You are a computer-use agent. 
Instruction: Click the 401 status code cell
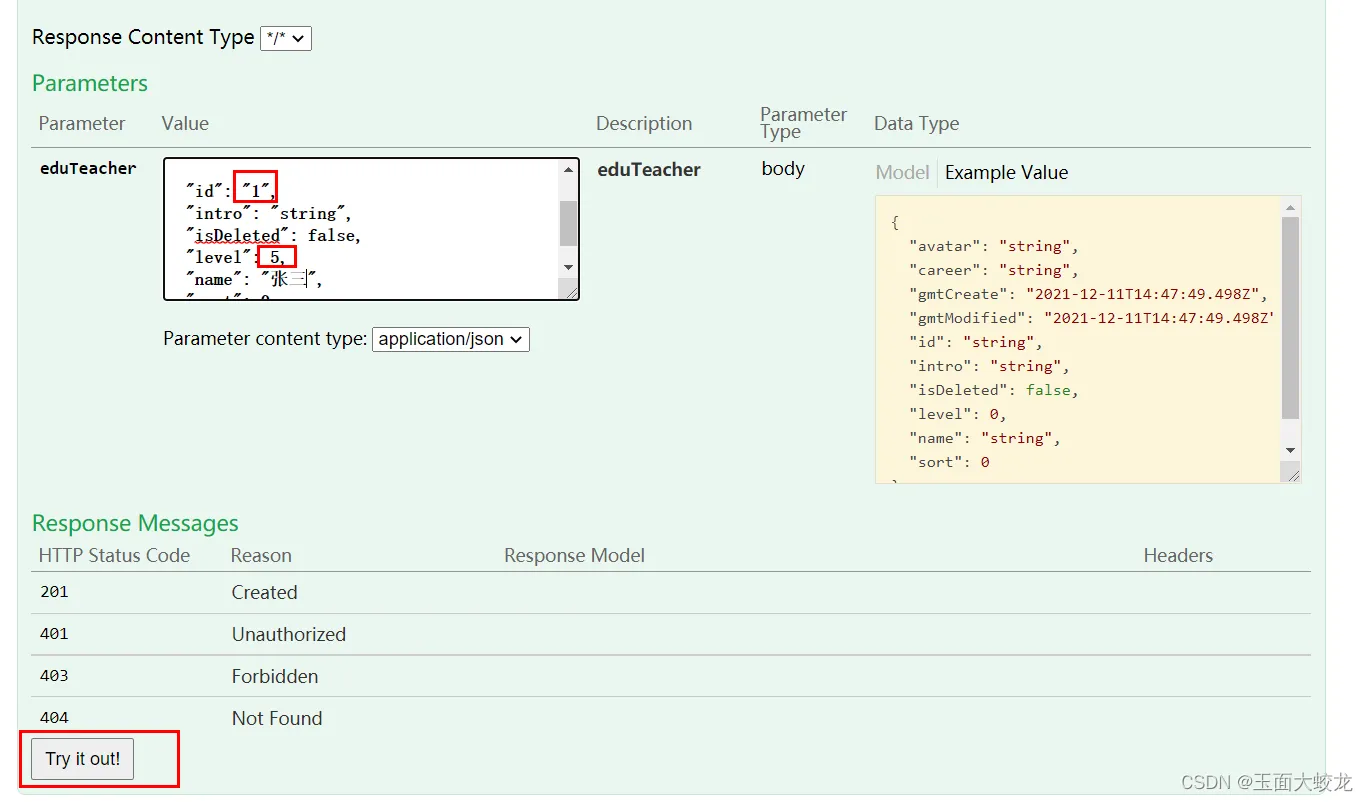(x=54, y=634)
